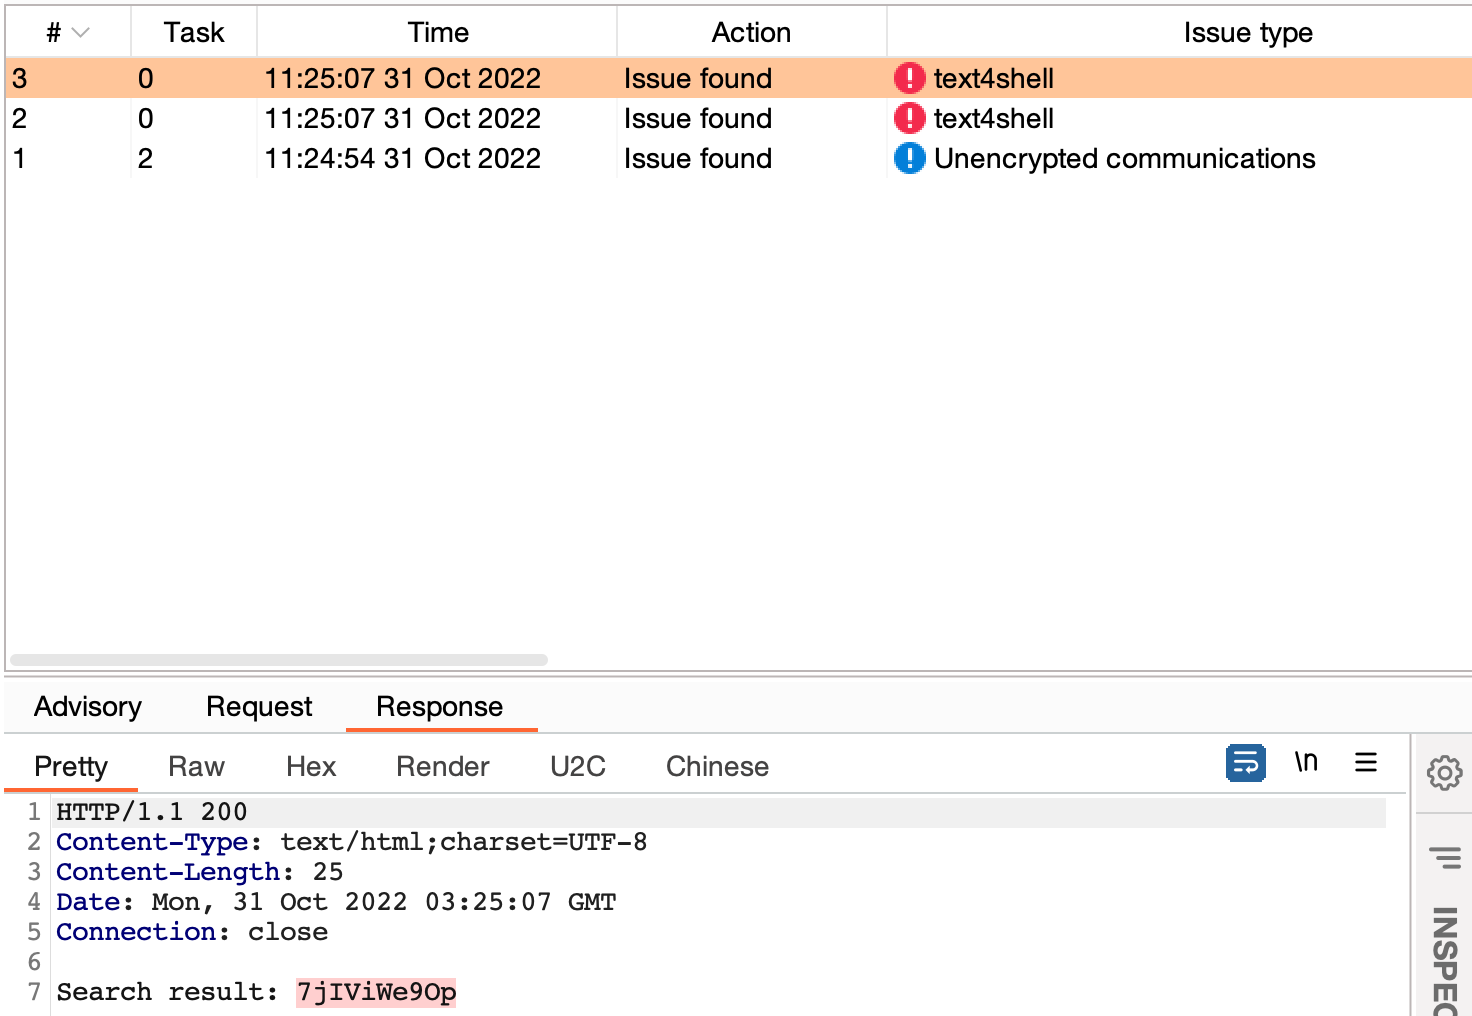1472x1016 pixels.
Task: Open Inspector settings gear icon
Action: (x=1444, y=772)
